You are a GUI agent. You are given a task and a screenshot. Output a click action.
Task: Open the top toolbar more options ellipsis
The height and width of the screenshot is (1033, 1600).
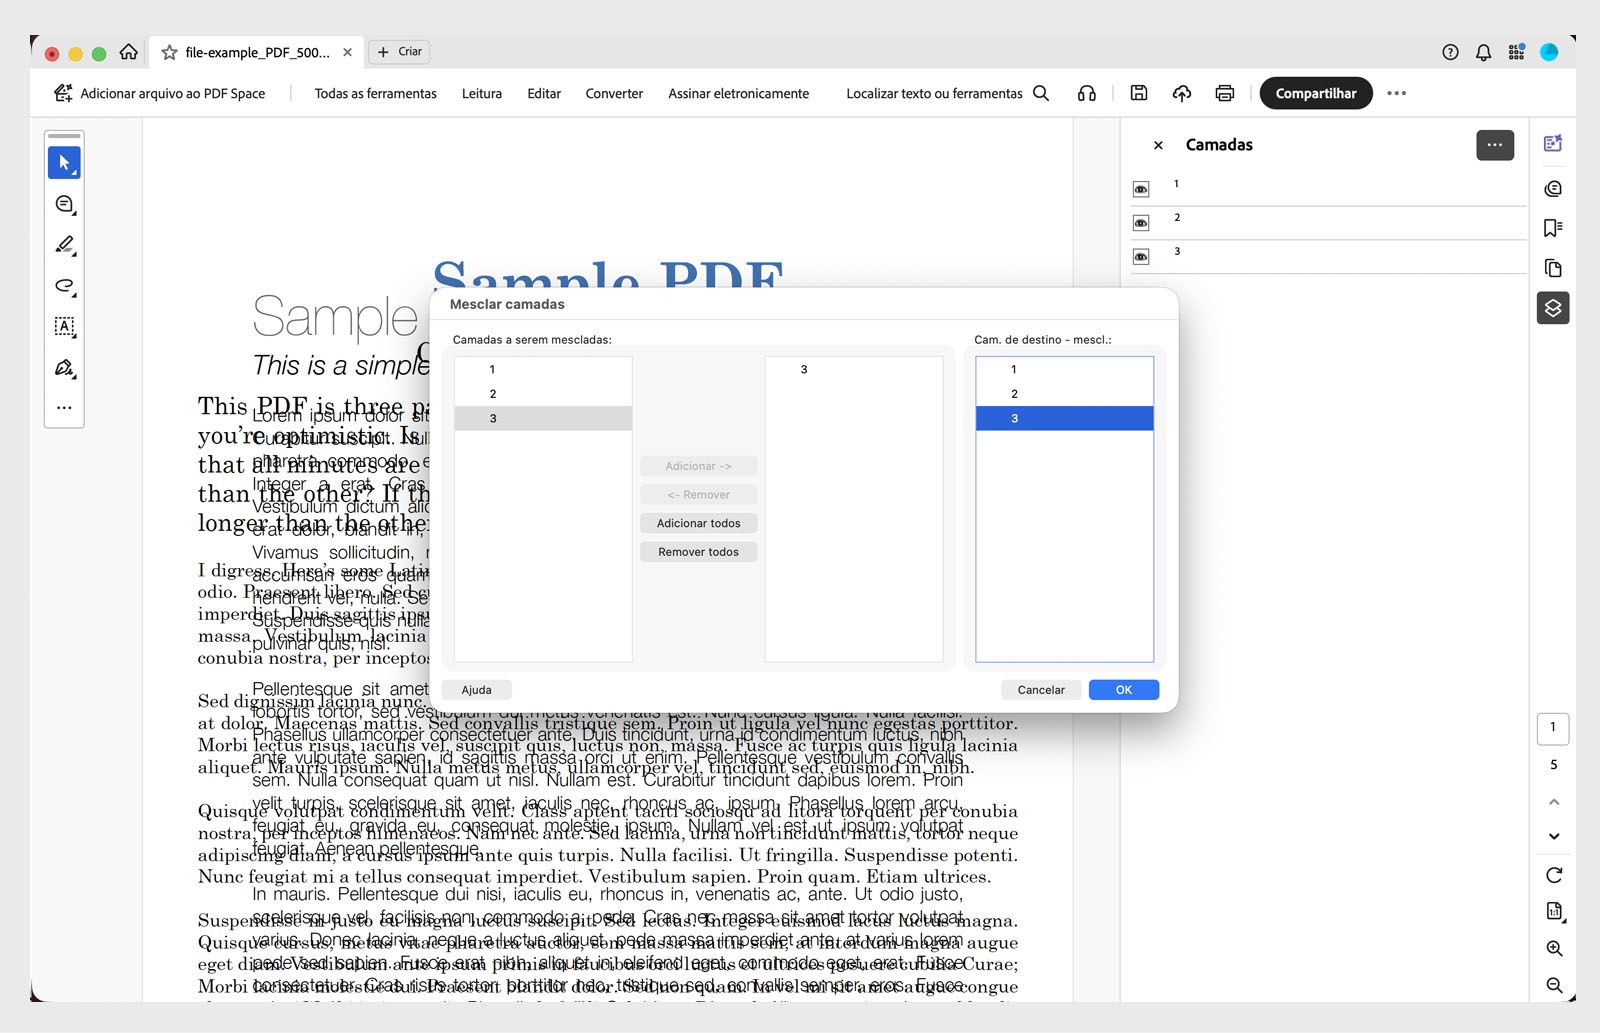1397,93
